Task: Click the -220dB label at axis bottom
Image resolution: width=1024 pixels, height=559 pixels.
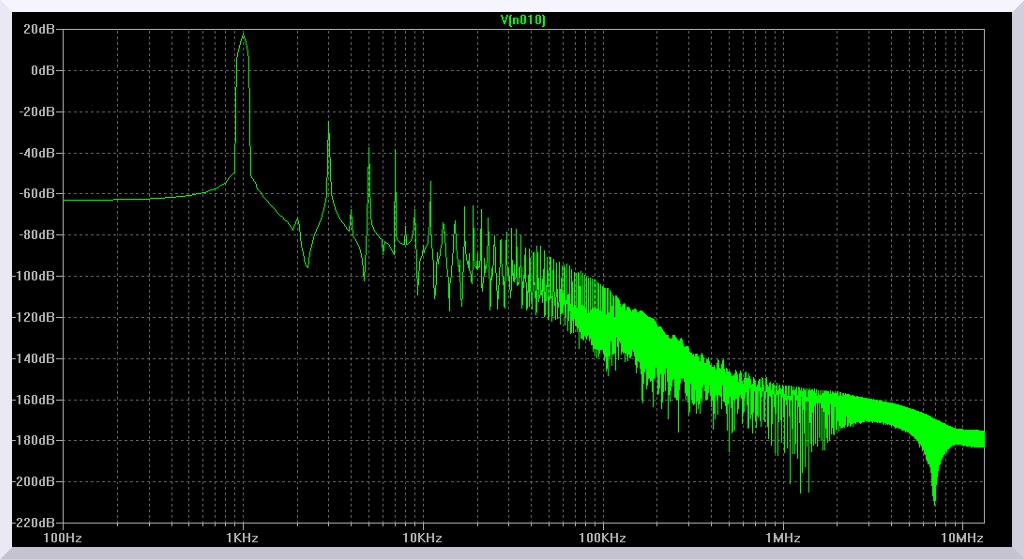Action: (x=35, y=522)
